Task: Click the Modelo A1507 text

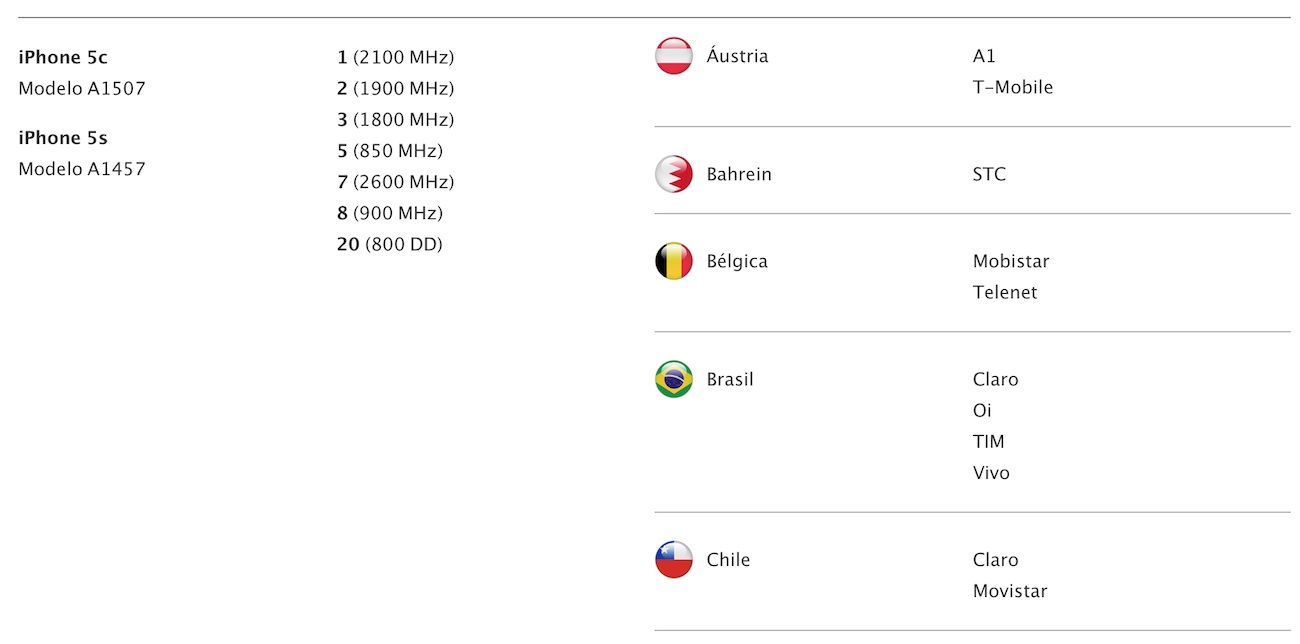Action: coord(82,88)
